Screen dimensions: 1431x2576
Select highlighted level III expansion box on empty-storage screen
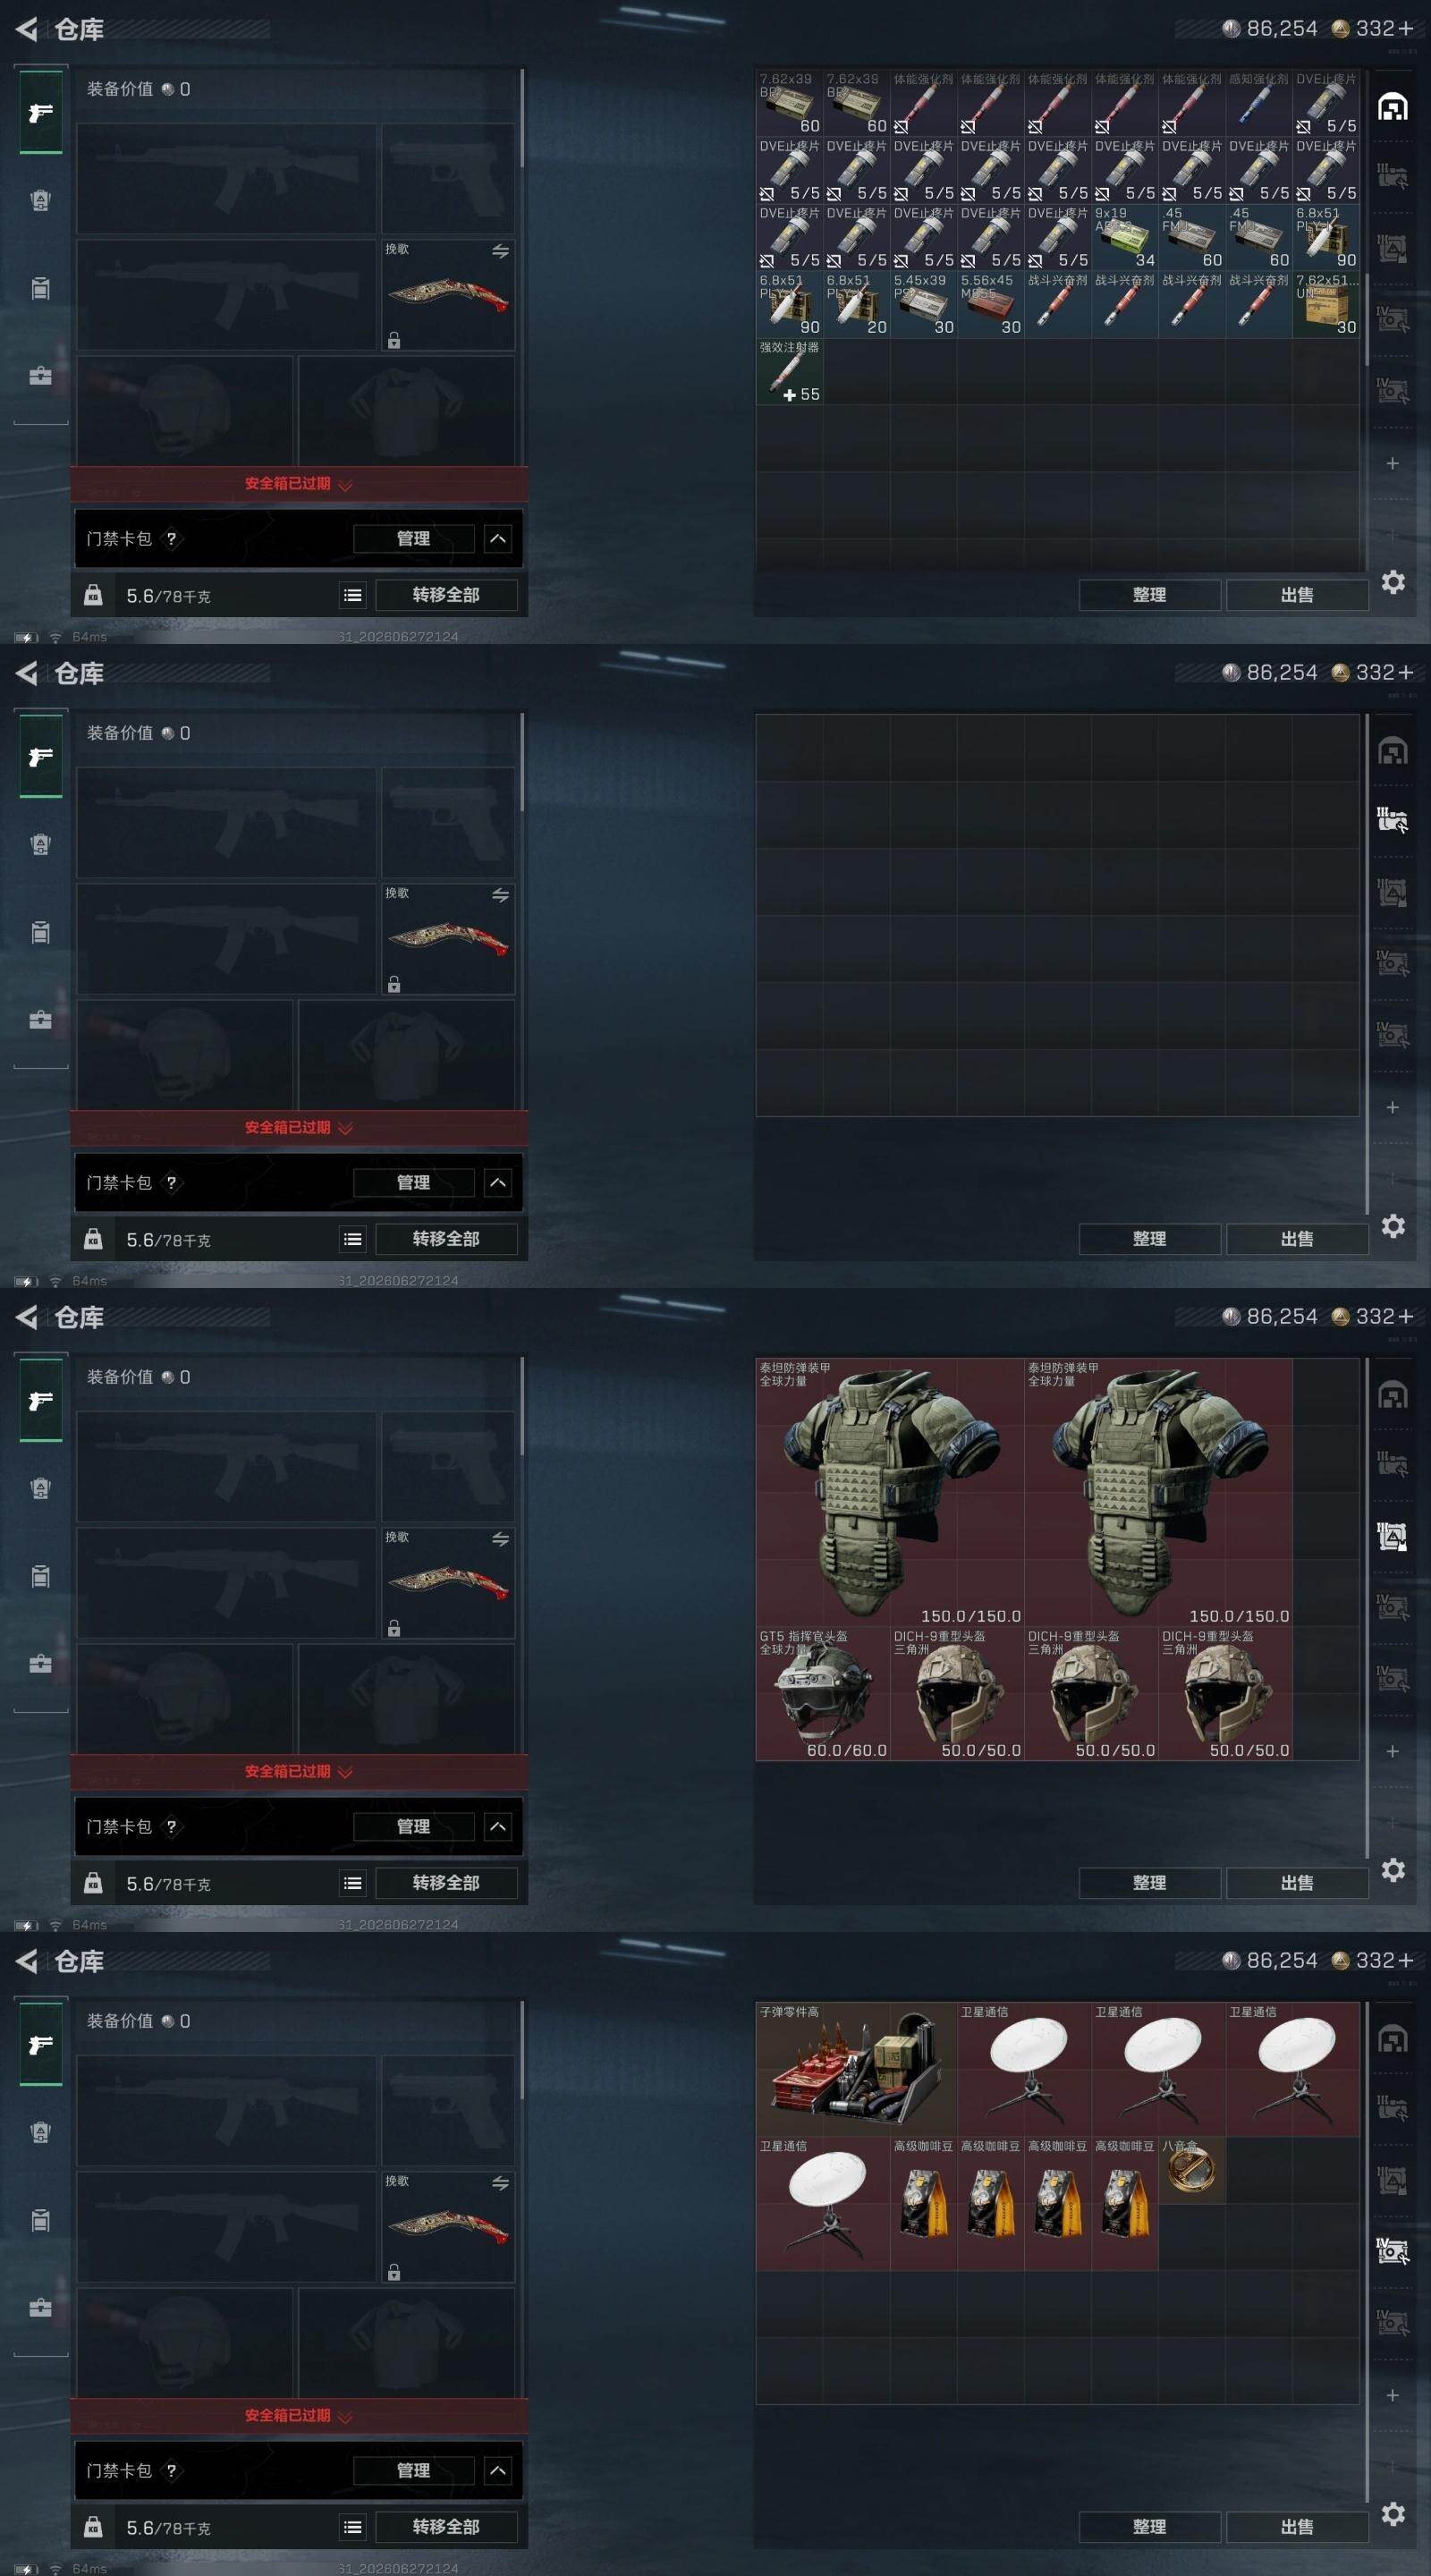point(1392,820)
